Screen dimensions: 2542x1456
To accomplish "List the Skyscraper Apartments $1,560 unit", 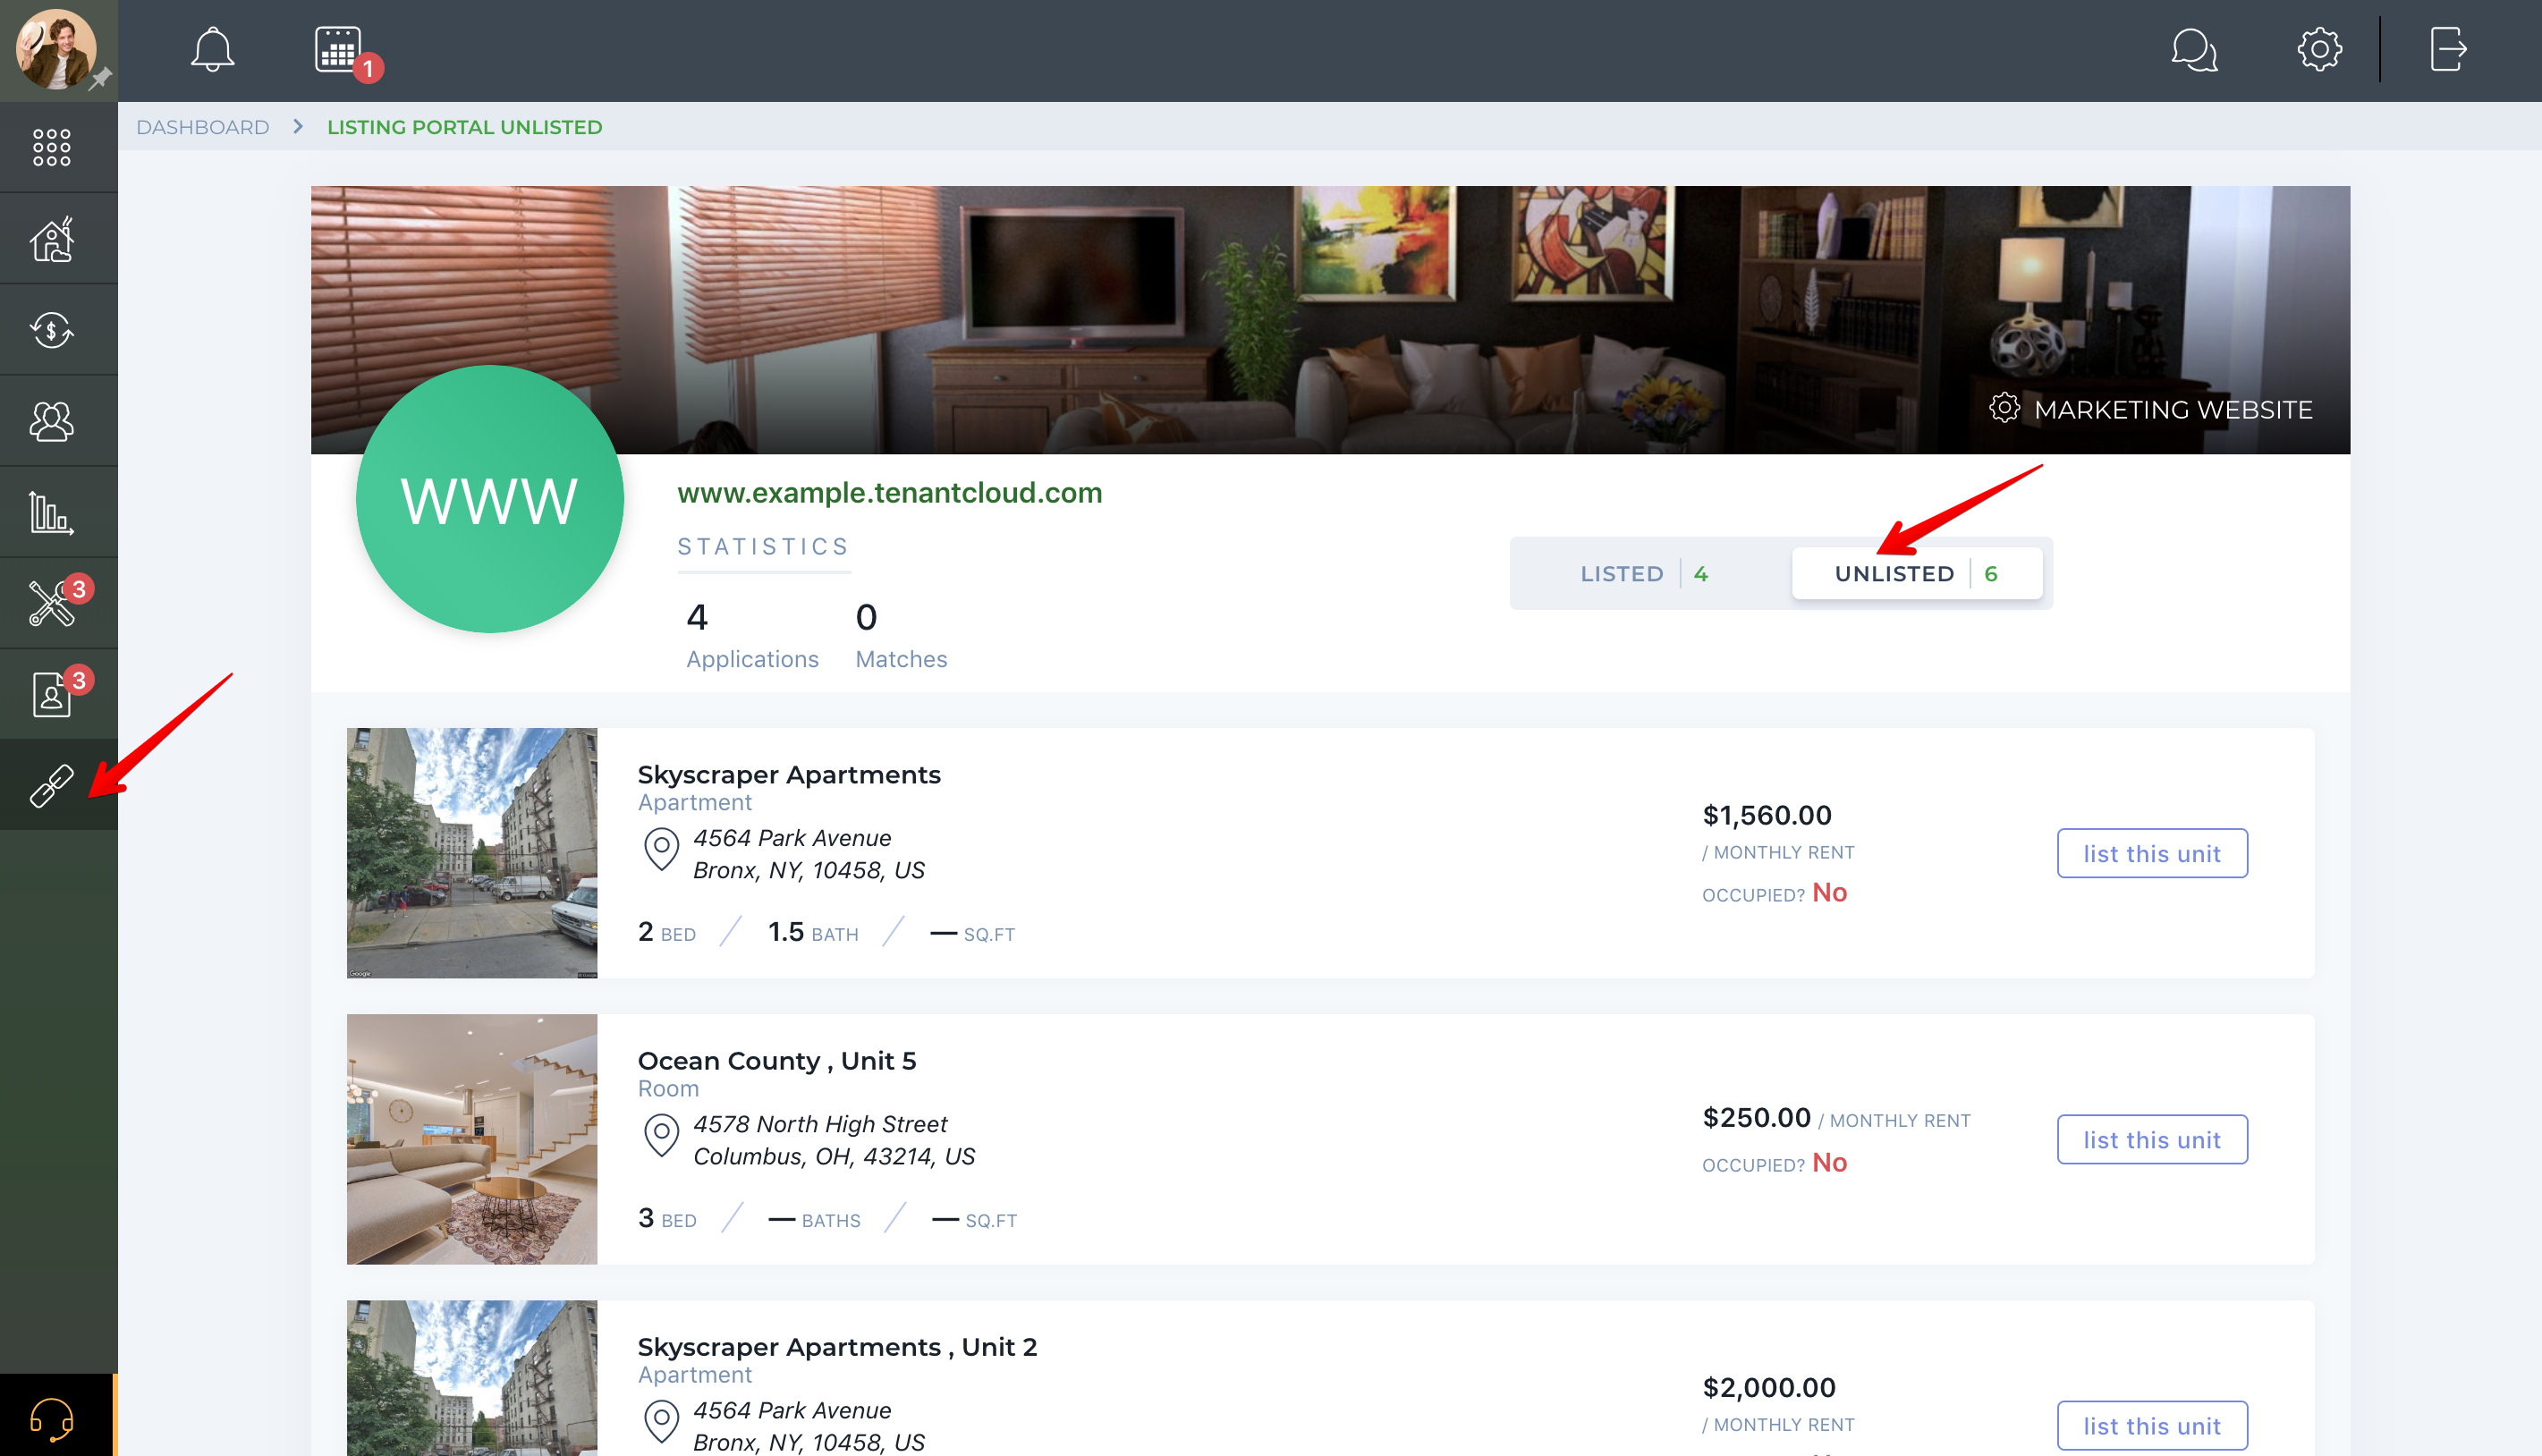I will (2152, 853).
